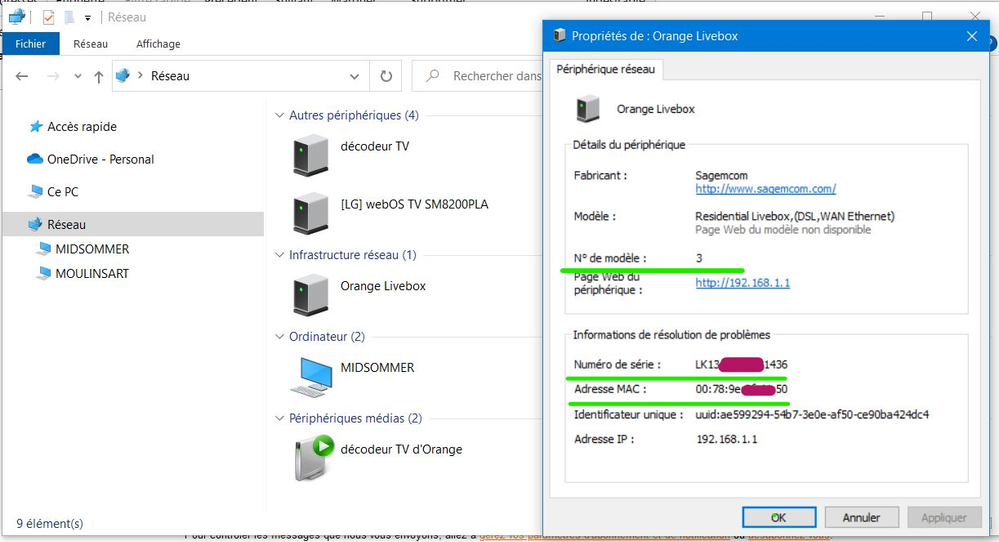
Task: Open the sagemcom.com manufacturer link
Action: coord(765,189)
